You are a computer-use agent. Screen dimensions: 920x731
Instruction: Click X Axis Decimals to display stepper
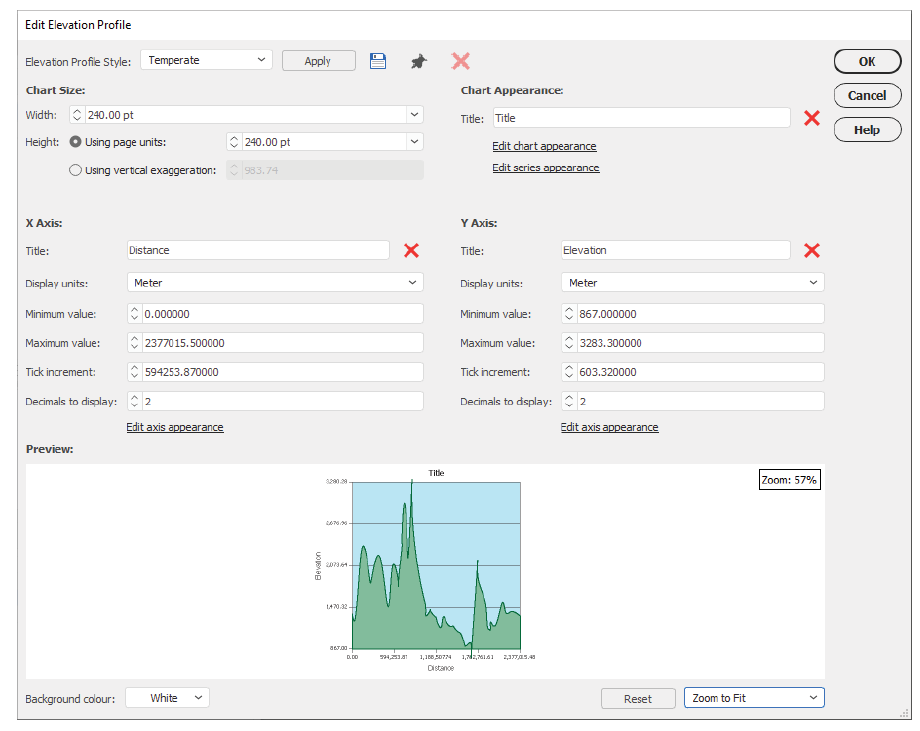click(134, 401)
